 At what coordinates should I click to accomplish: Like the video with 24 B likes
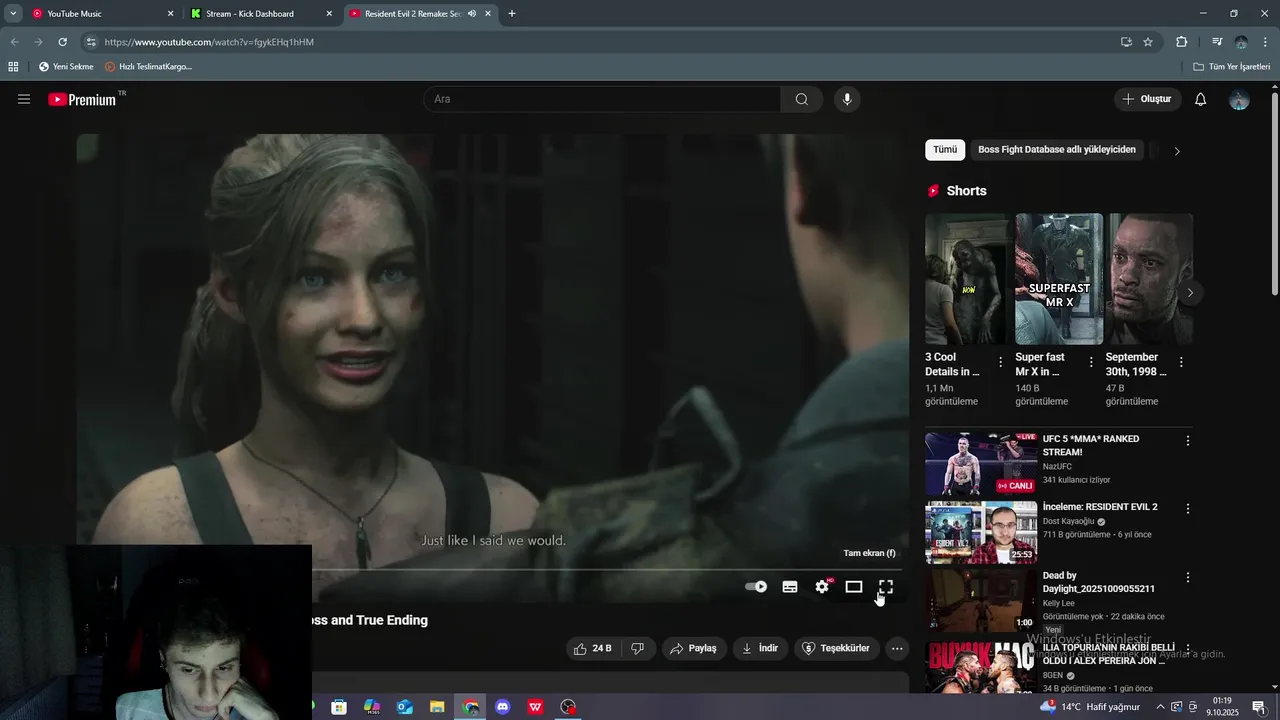(592, 648)
